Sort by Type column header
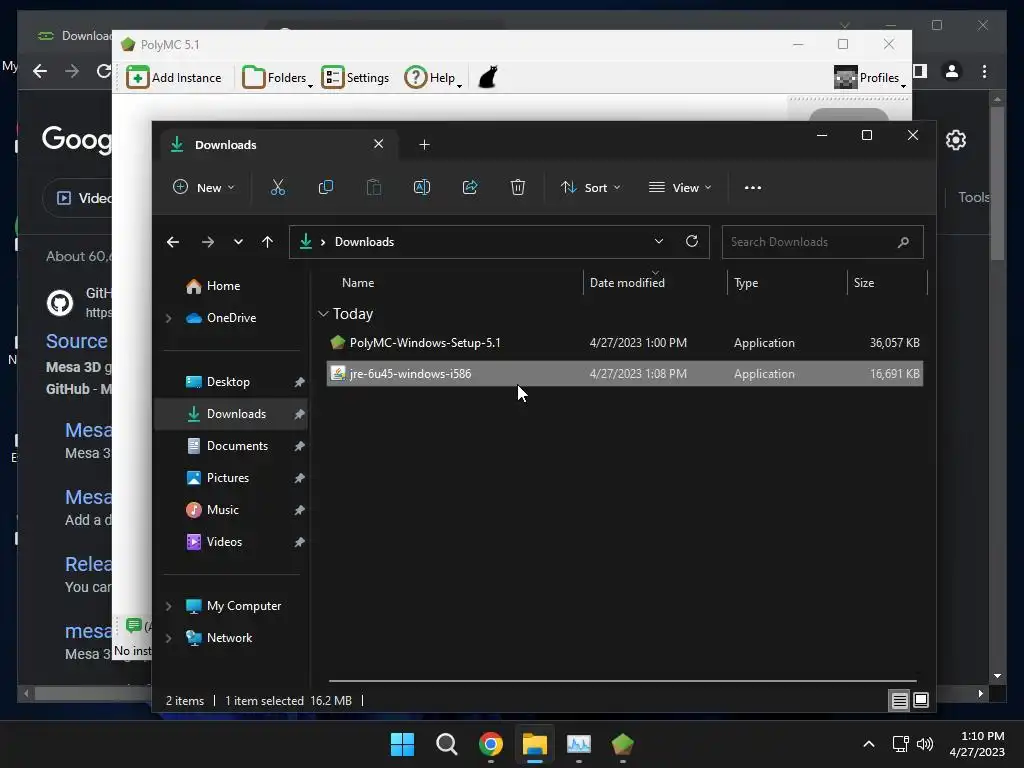 [746, 283]
